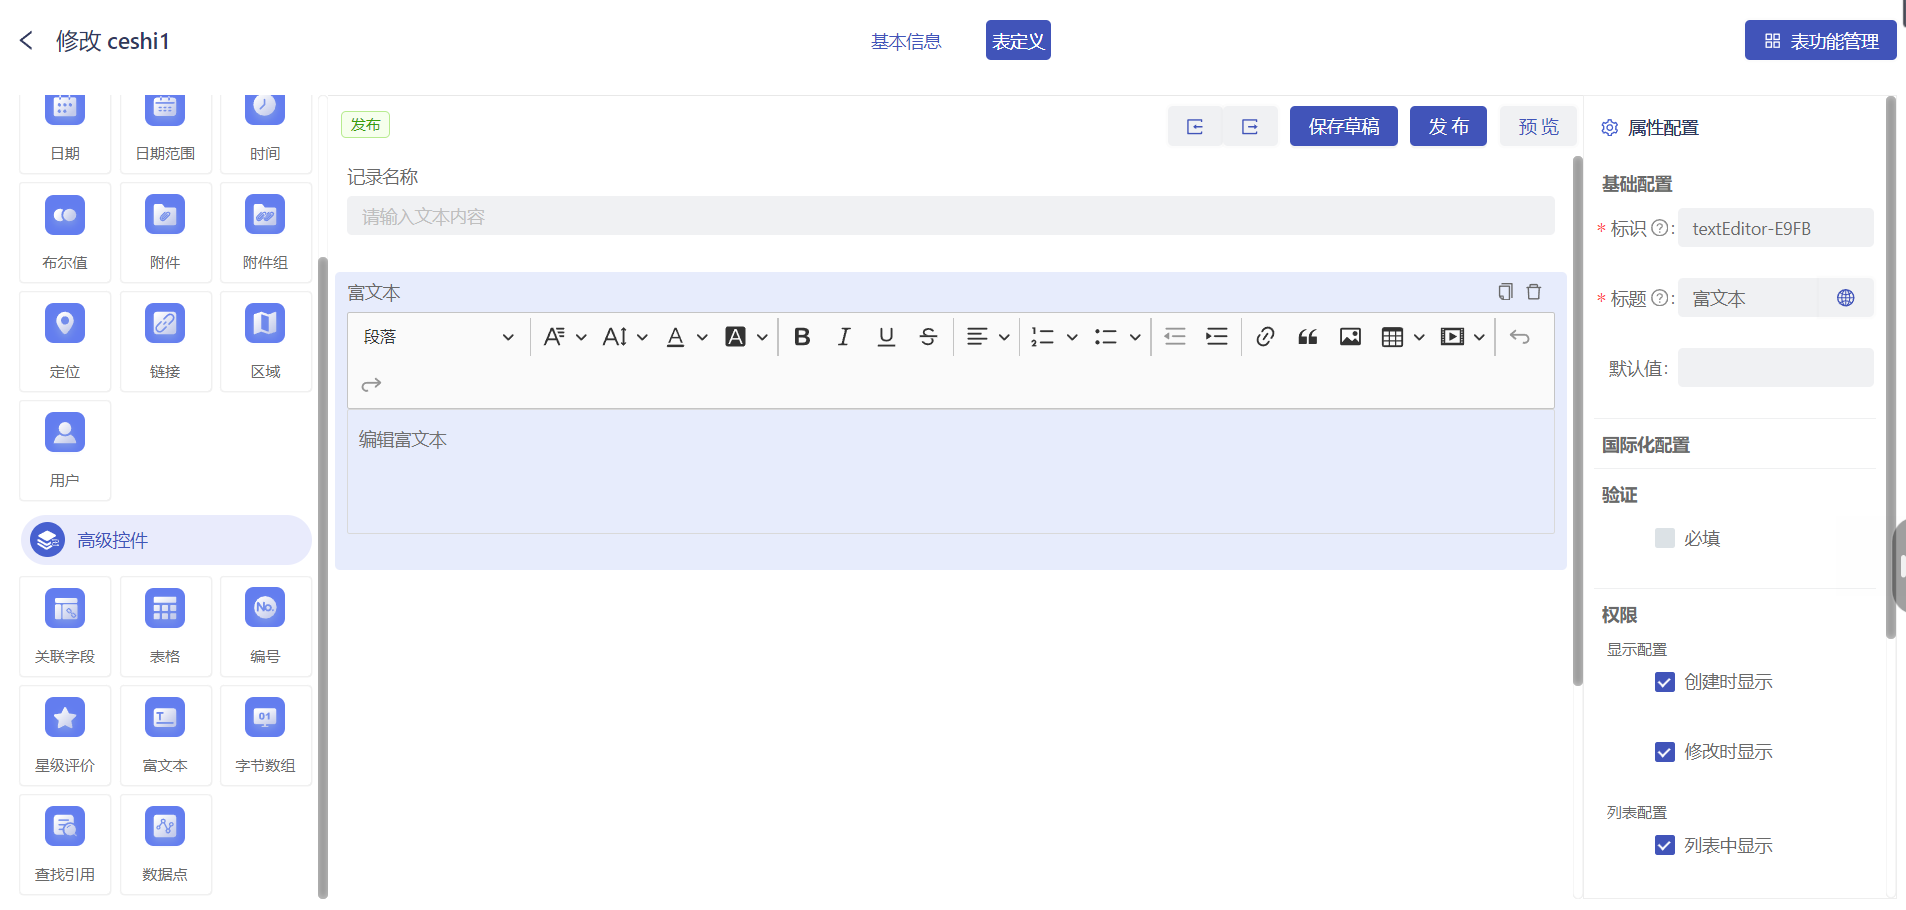The height and width of the screenshot is (910, 1906).
Task: Insert a block quote
Action: point(1307,337)
